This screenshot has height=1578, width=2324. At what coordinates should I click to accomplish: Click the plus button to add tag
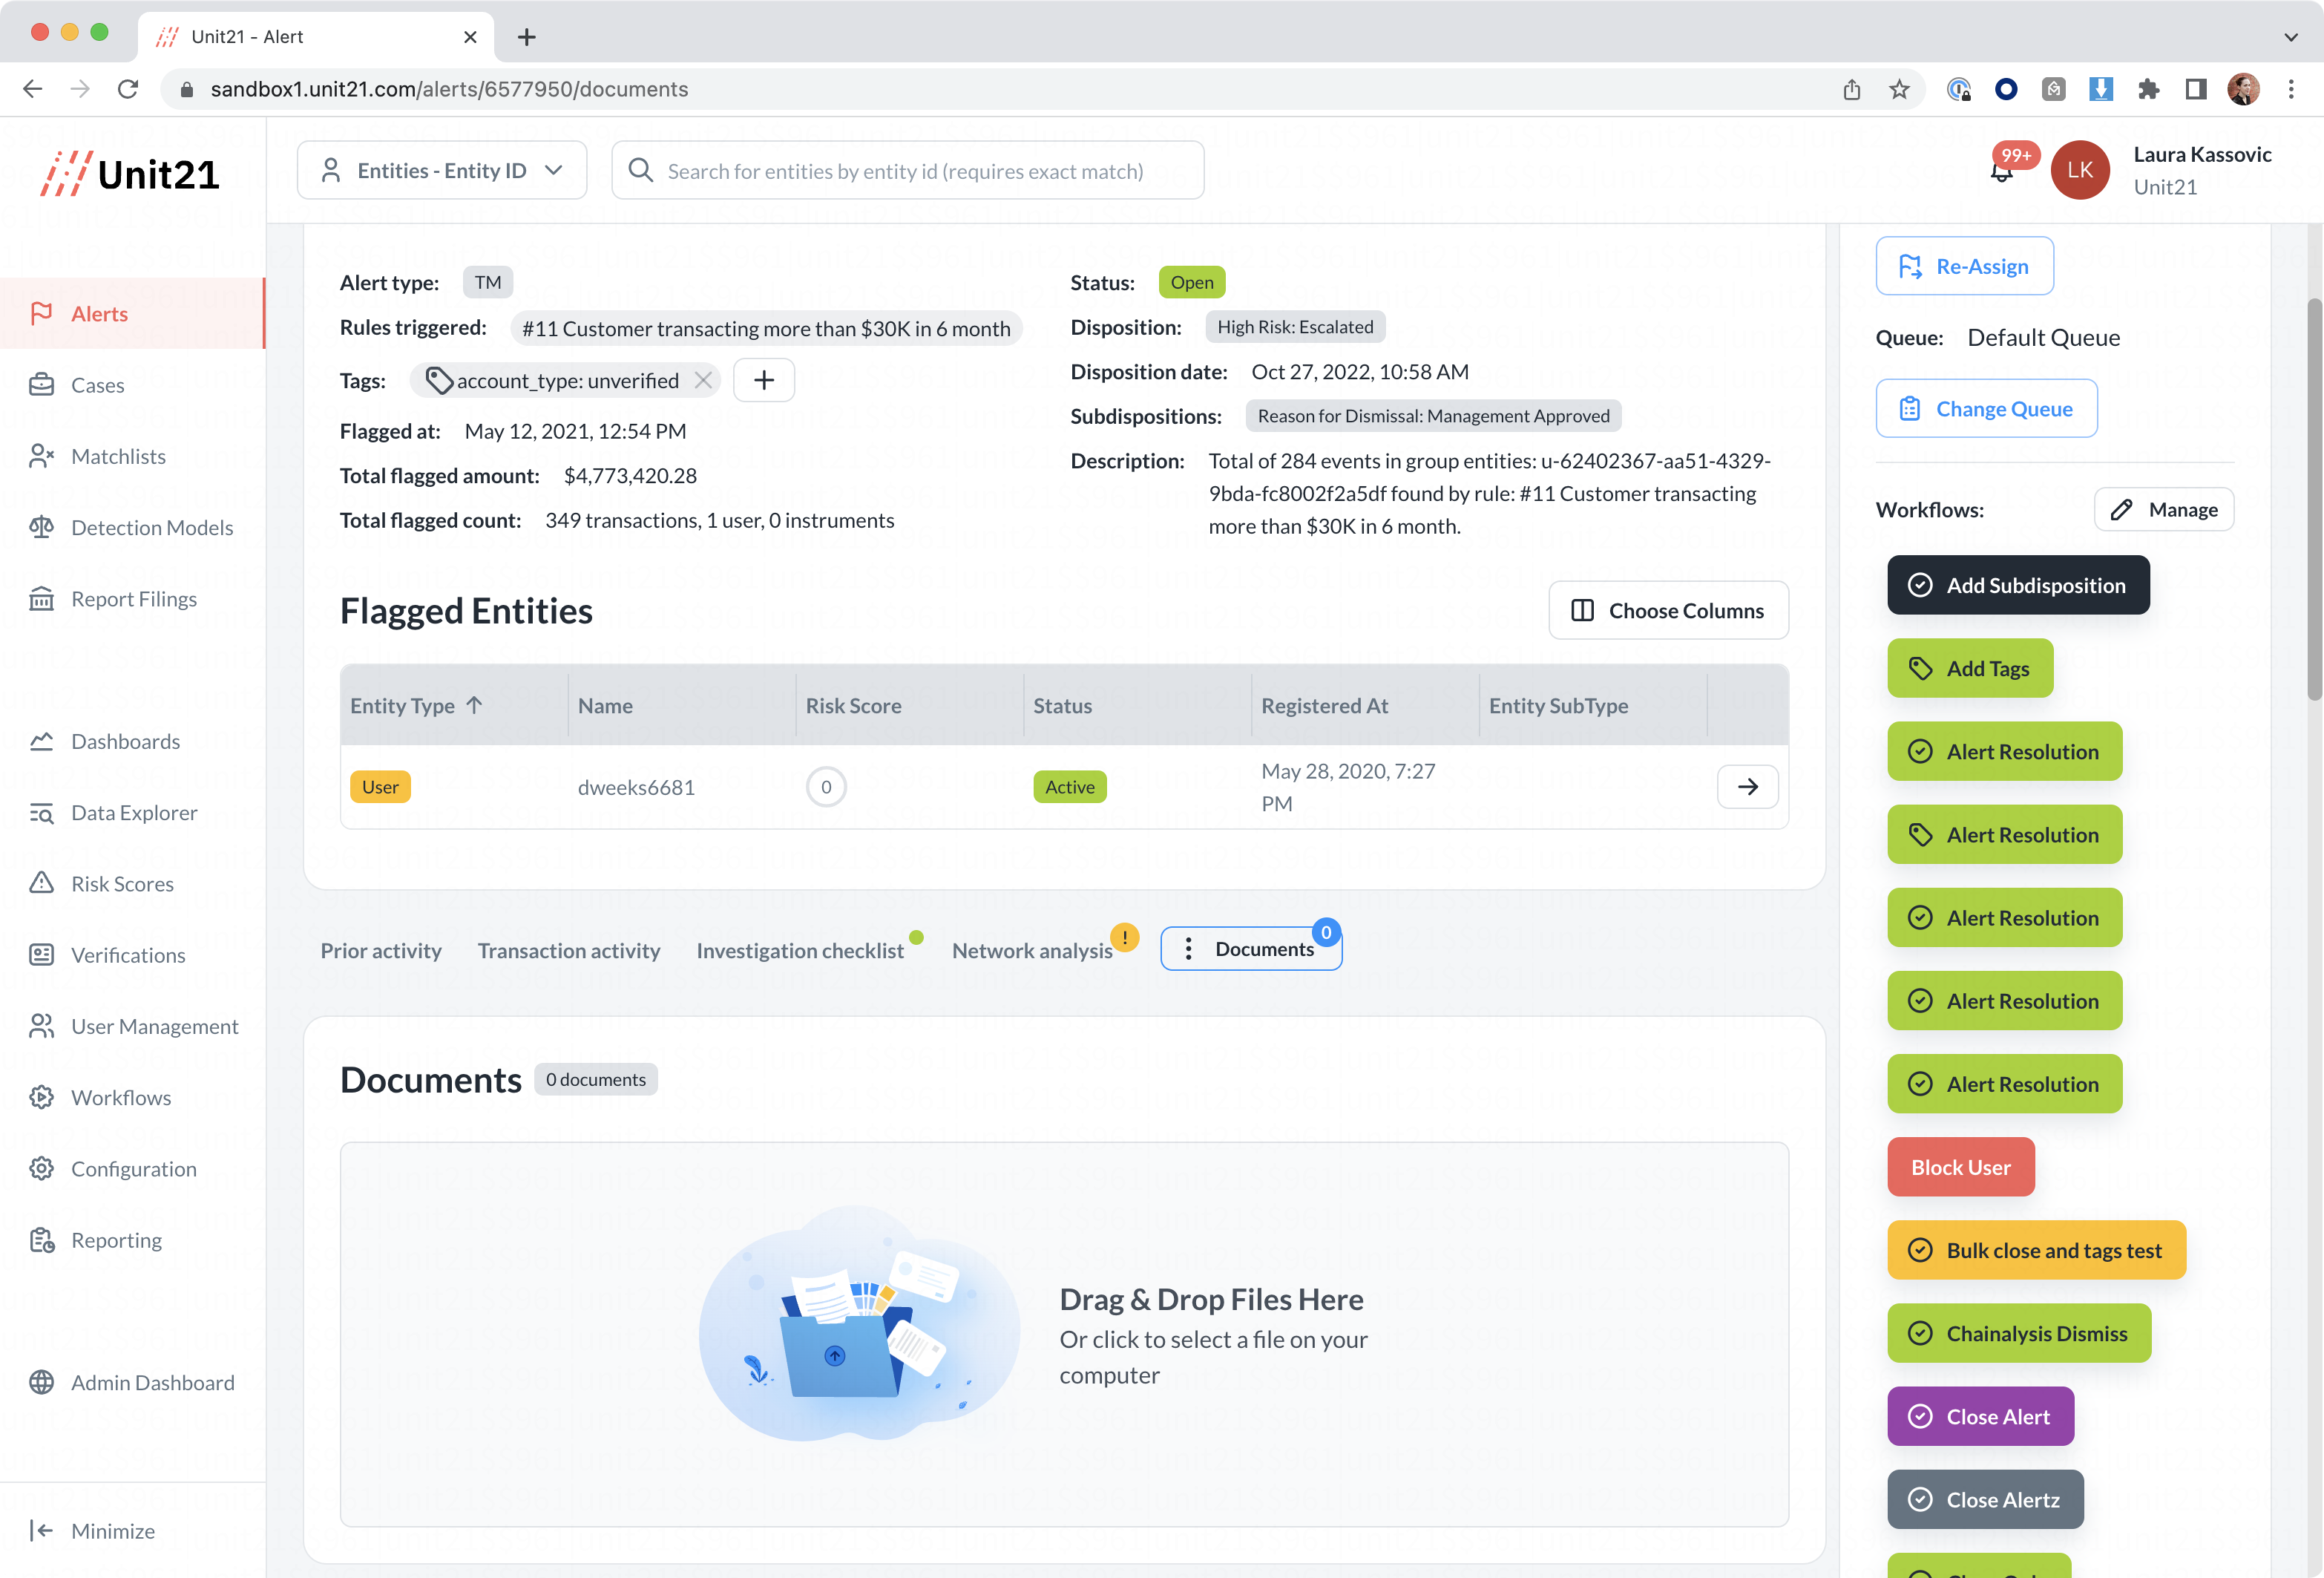(764, 380)
